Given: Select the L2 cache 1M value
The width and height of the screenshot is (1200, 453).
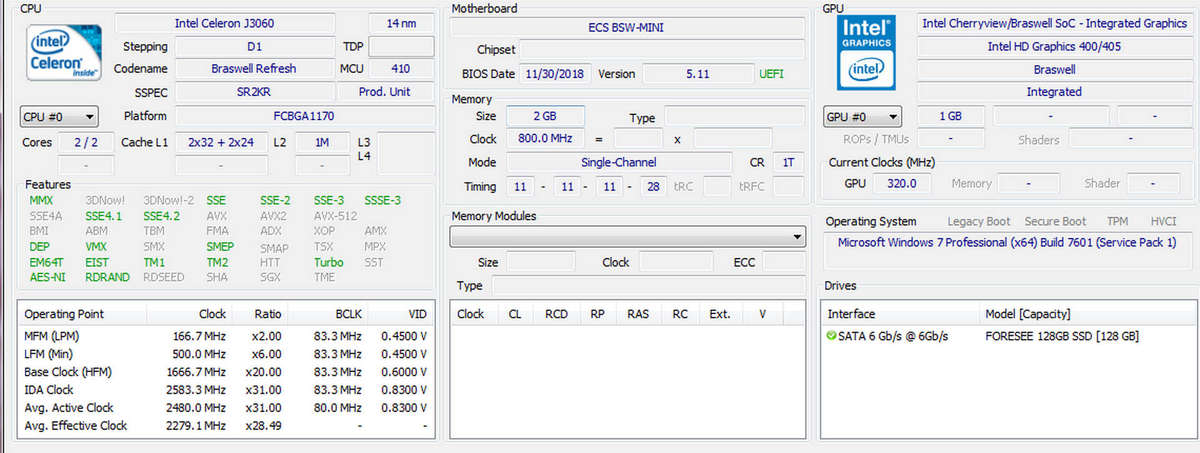Looking at the screenshot, I should 322,143.
